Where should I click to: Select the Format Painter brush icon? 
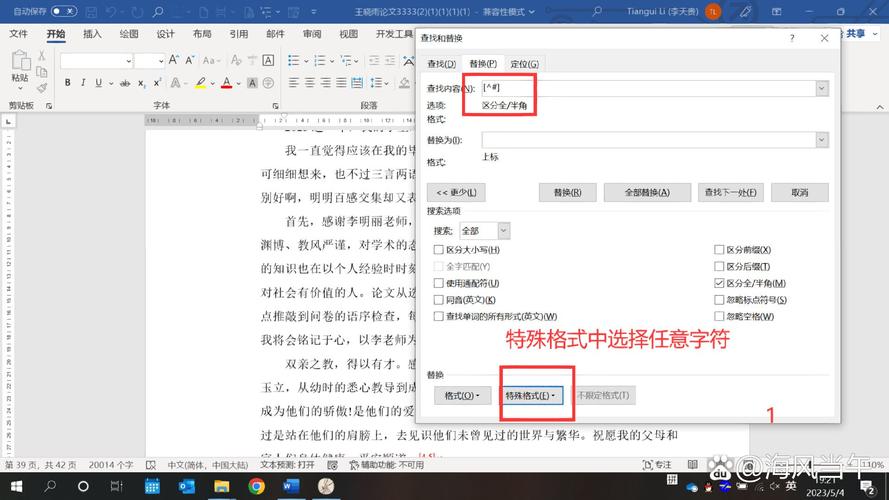point(41,87)
